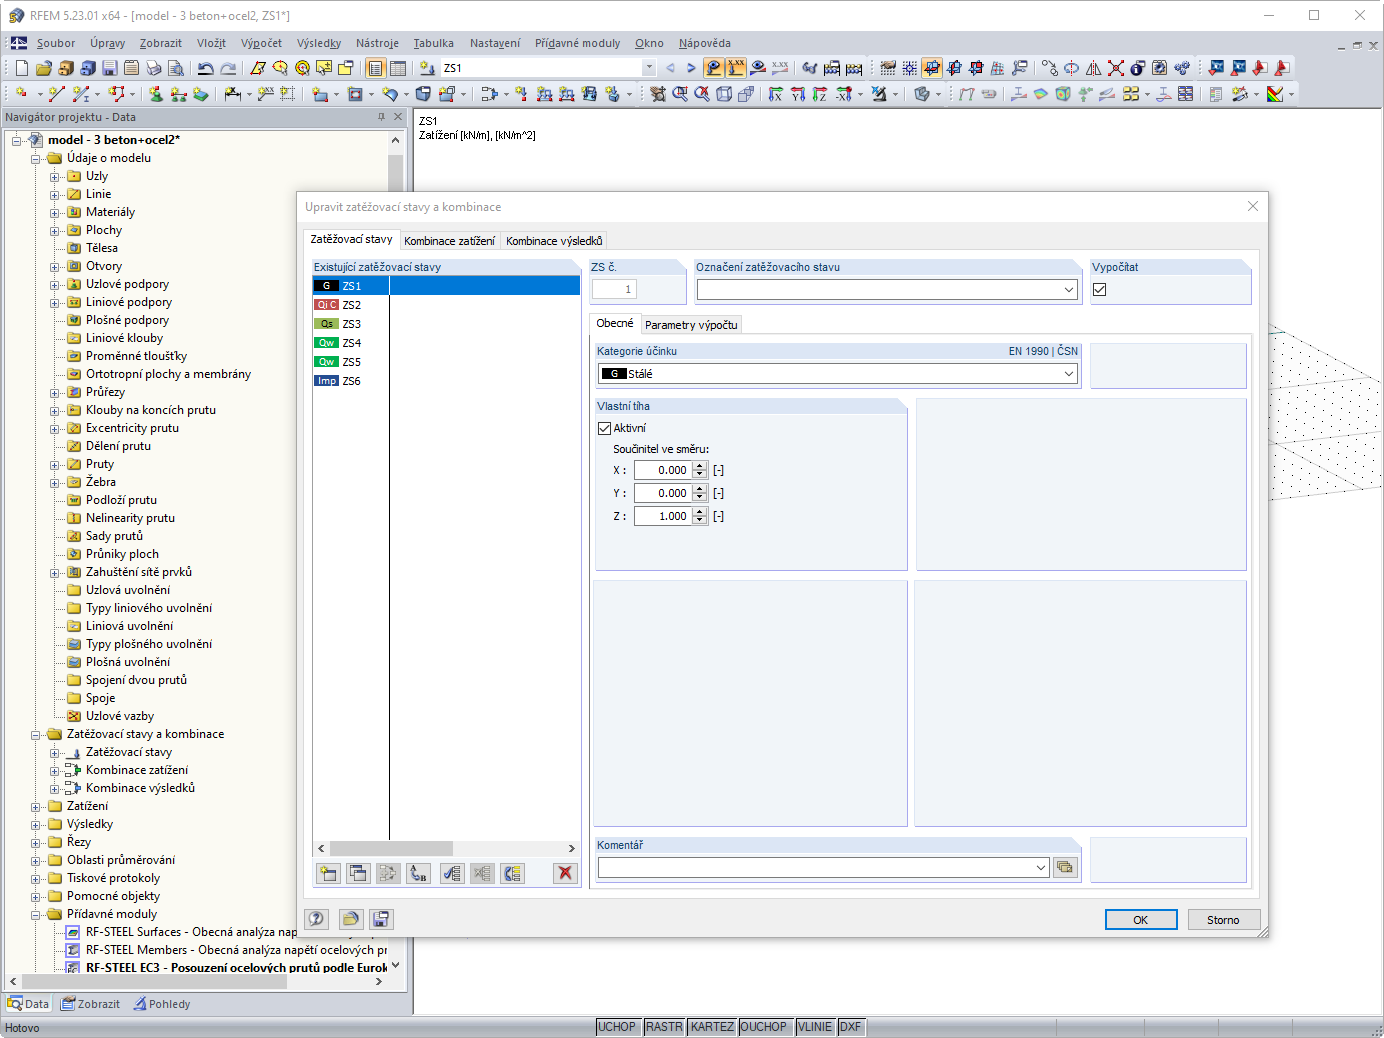The height and width of the screenshot is (1038, 1384).
Task: Open the Soubor menu
Action: [56, 43]
